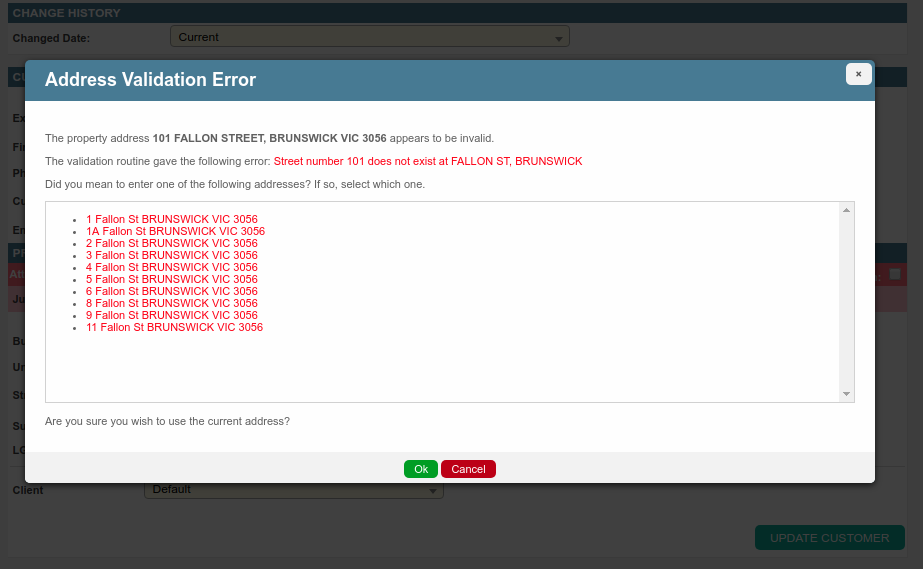Open the Changed Date dropdown
The height and width of the screenshot is (569, 923).
(x=369, y=37)
